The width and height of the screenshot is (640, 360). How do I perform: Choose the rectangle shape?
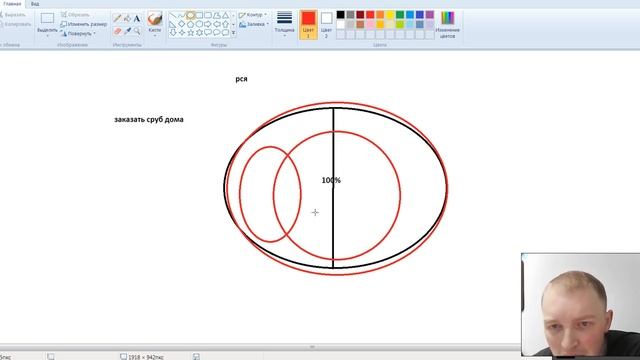(199, 16)
